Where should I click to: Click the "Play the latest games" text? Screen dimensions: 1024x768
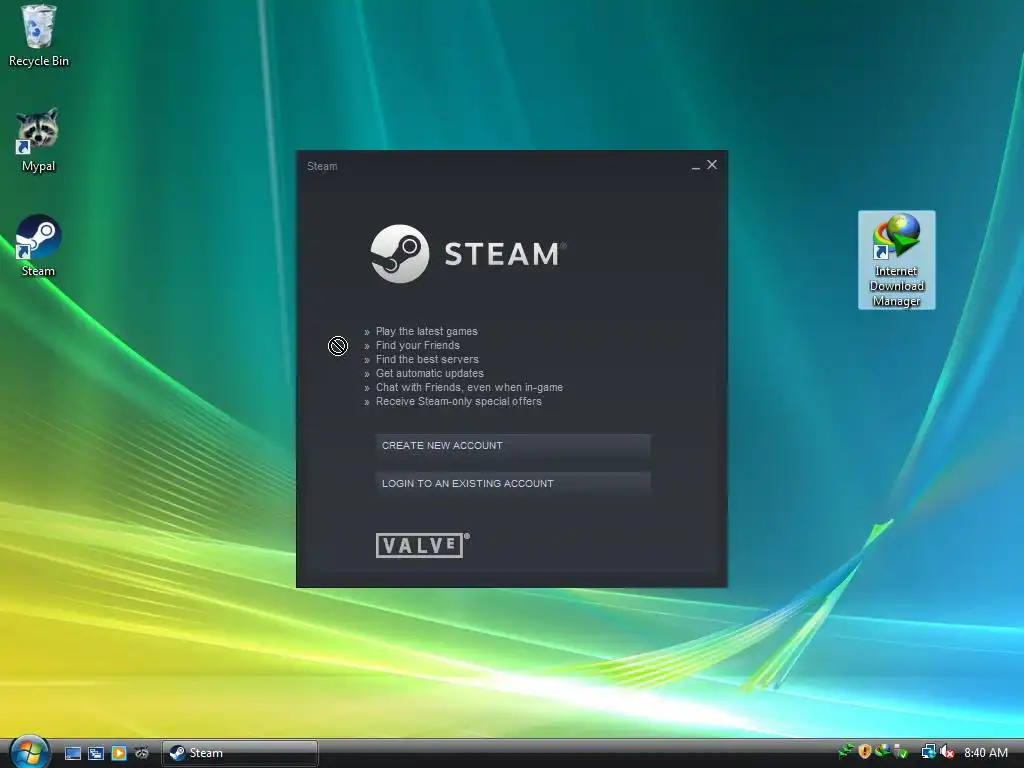click(426, 331)
